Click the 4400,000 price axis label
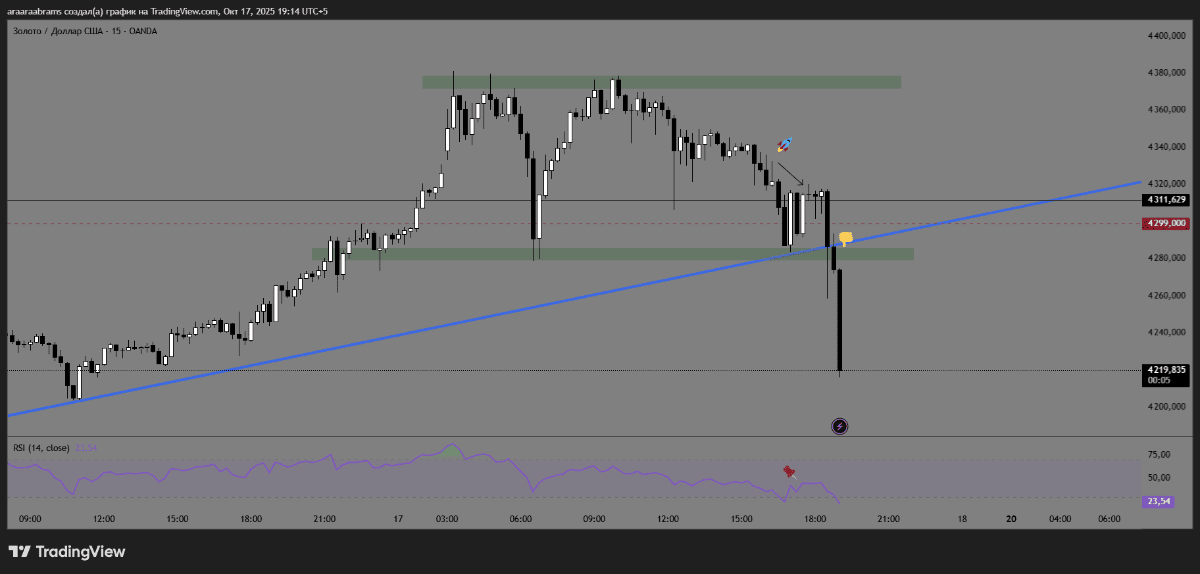 [1165, 36]
